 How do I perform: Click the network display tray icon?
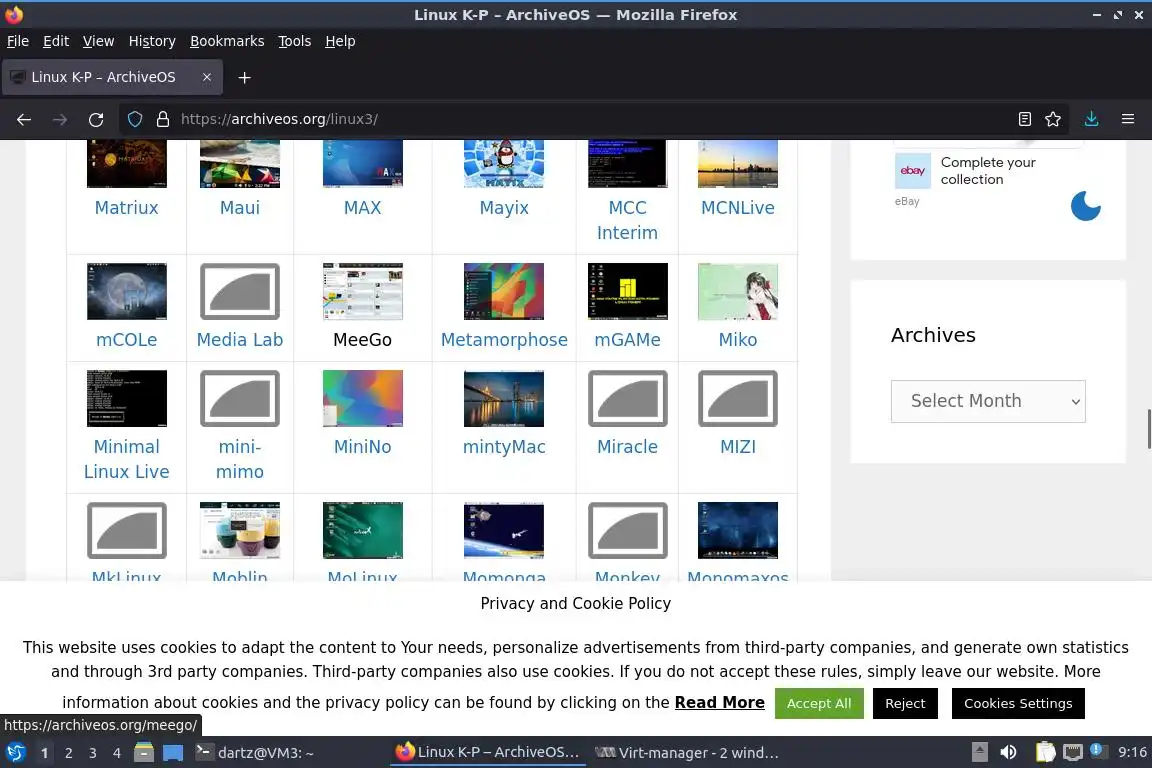pos(1073,752)
